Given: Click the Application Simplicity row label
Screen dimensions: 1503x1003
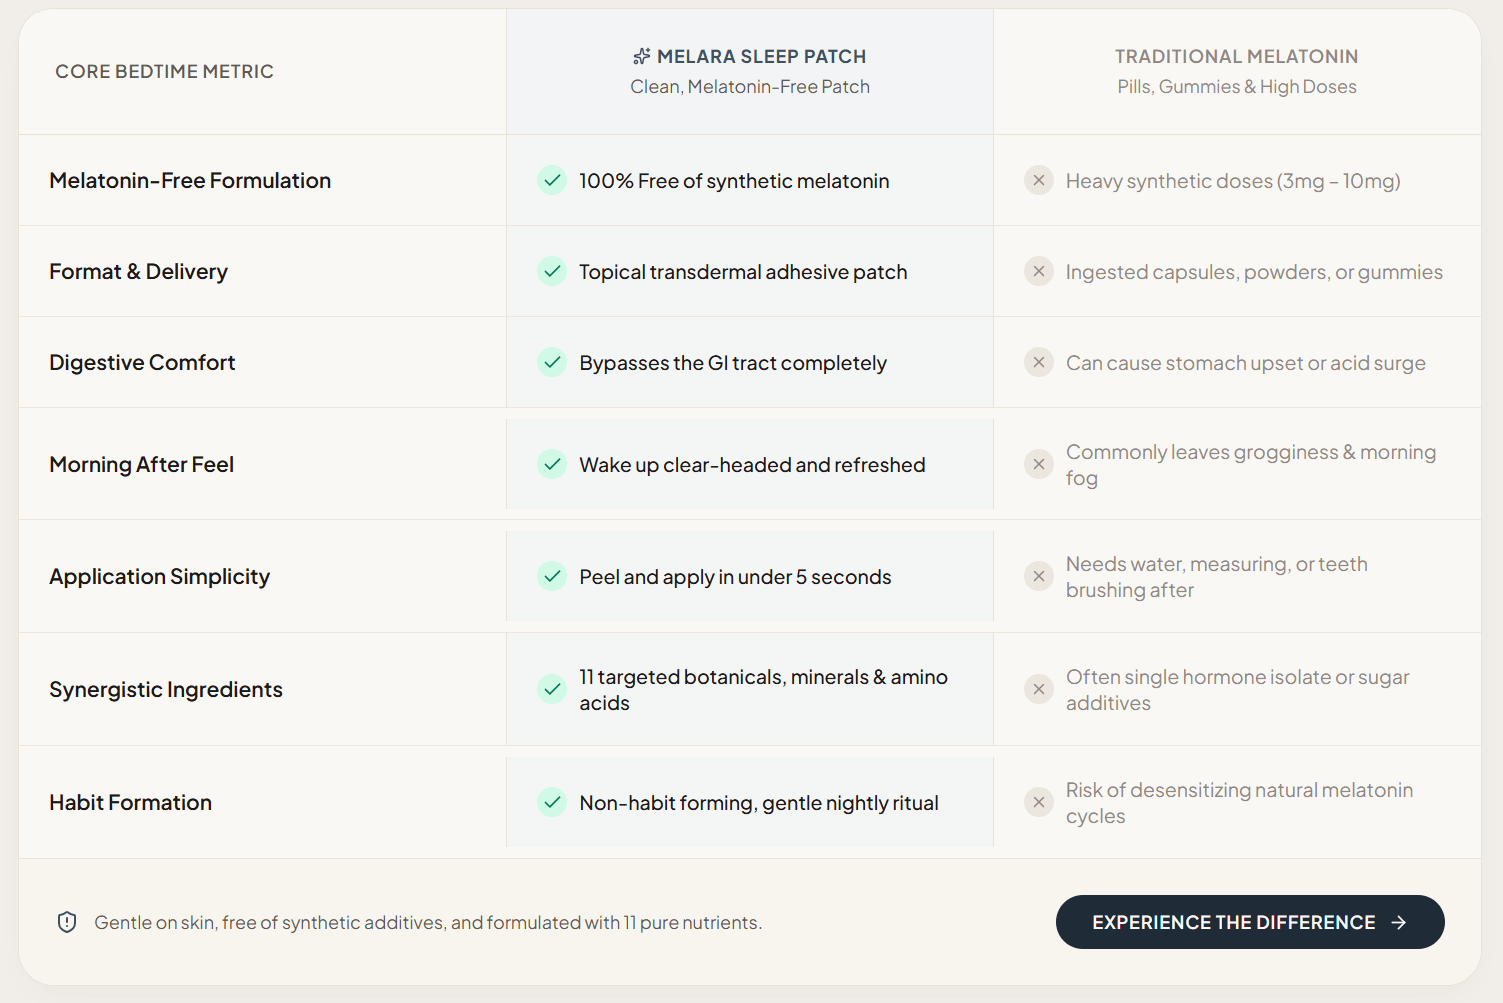Looking at the screenshot, I should pos(159,576).
